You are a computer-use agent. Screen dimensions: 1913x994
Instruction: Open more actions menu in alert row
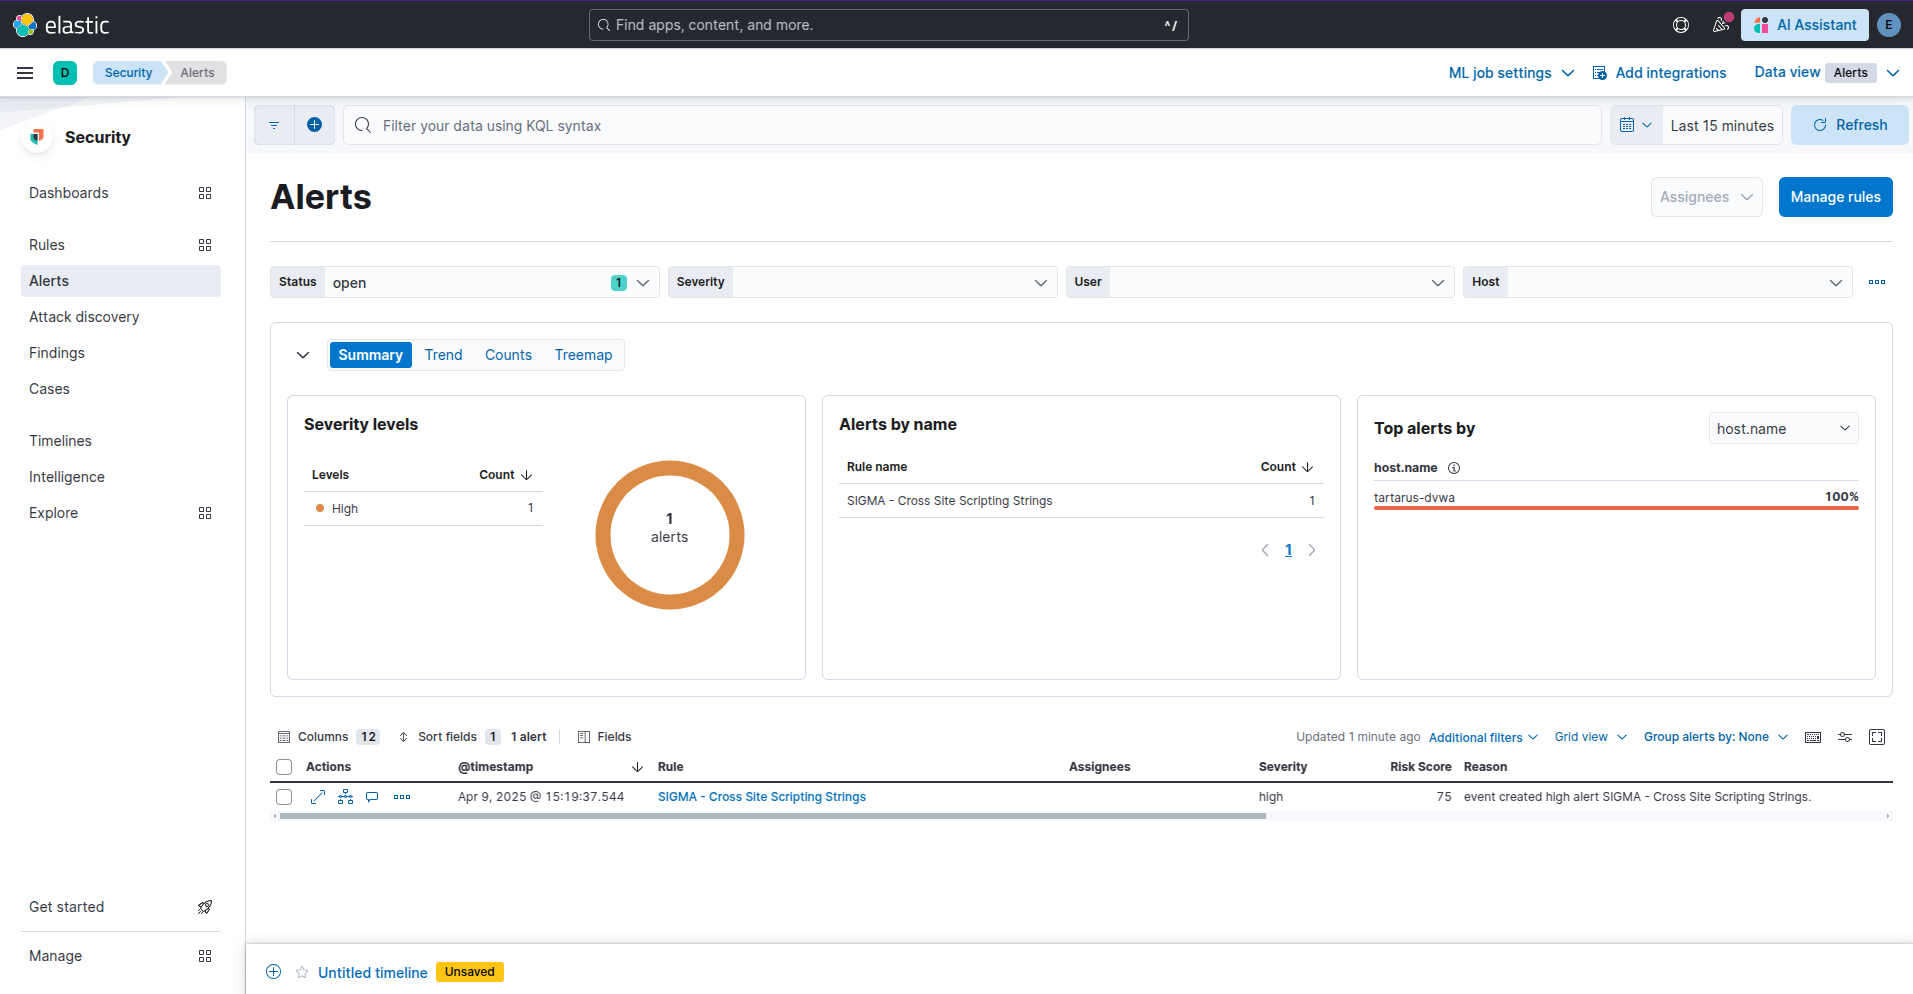tap(402, 797)
